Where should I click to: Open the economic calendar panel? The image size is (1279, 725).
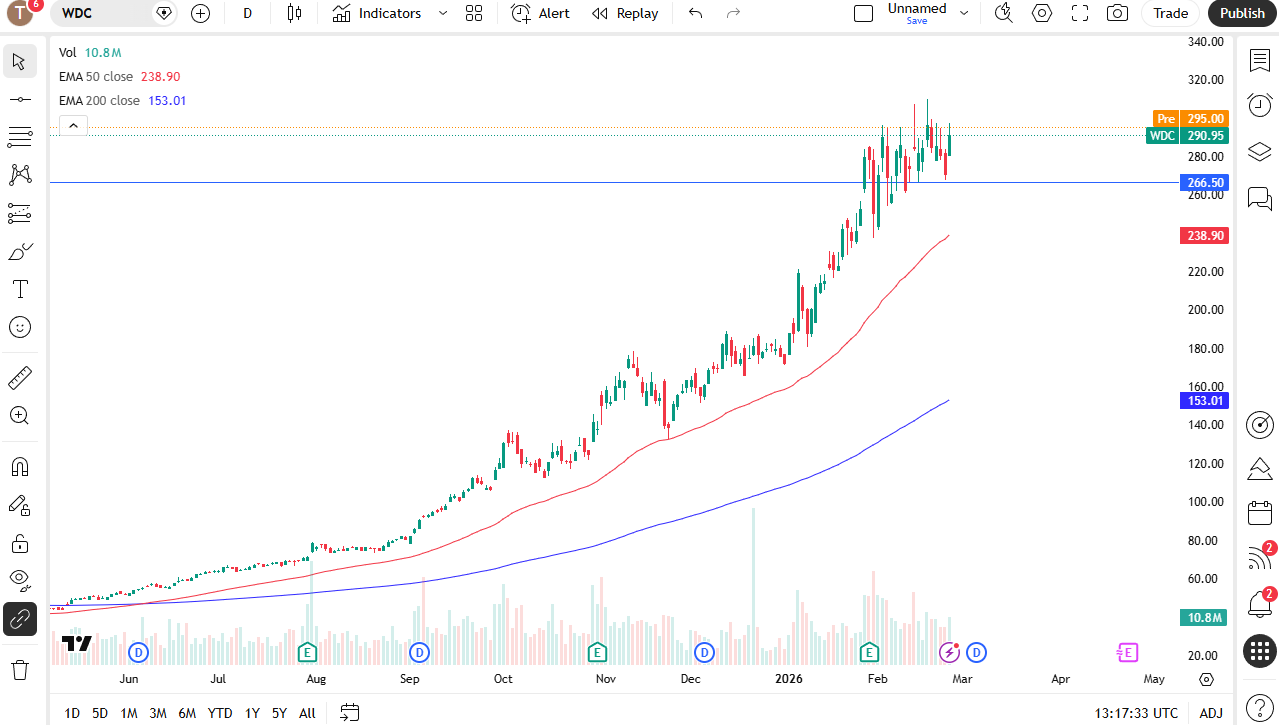point(1259,514)
